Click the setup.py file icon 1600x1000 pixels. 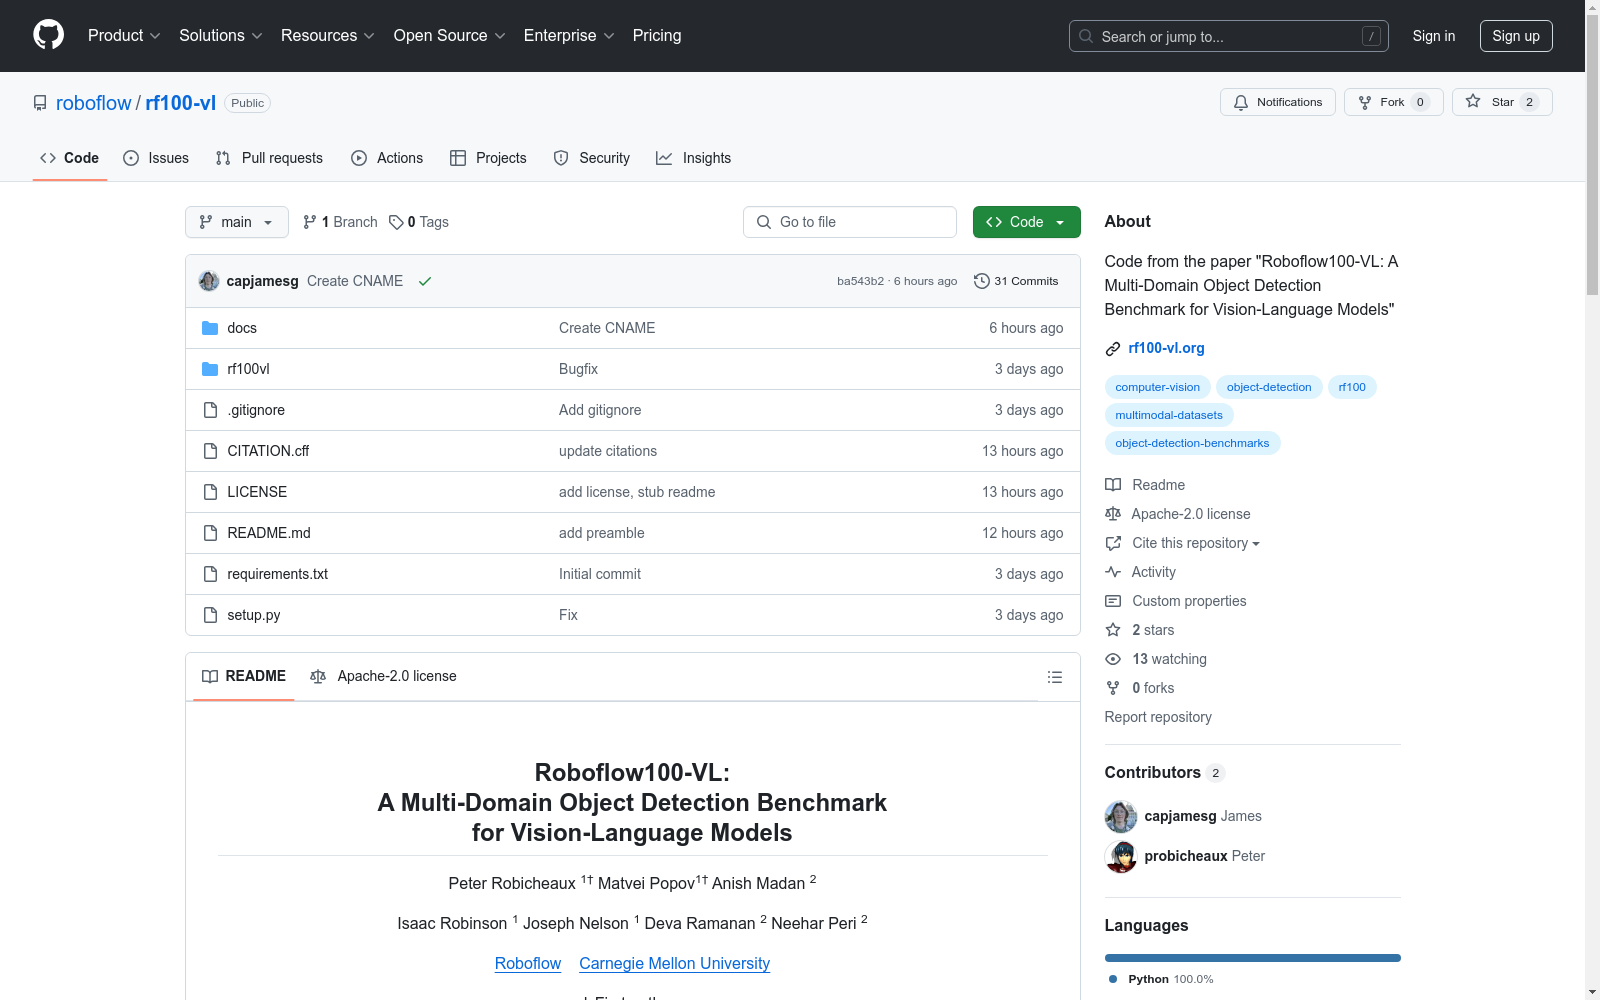tap(210, 615)
